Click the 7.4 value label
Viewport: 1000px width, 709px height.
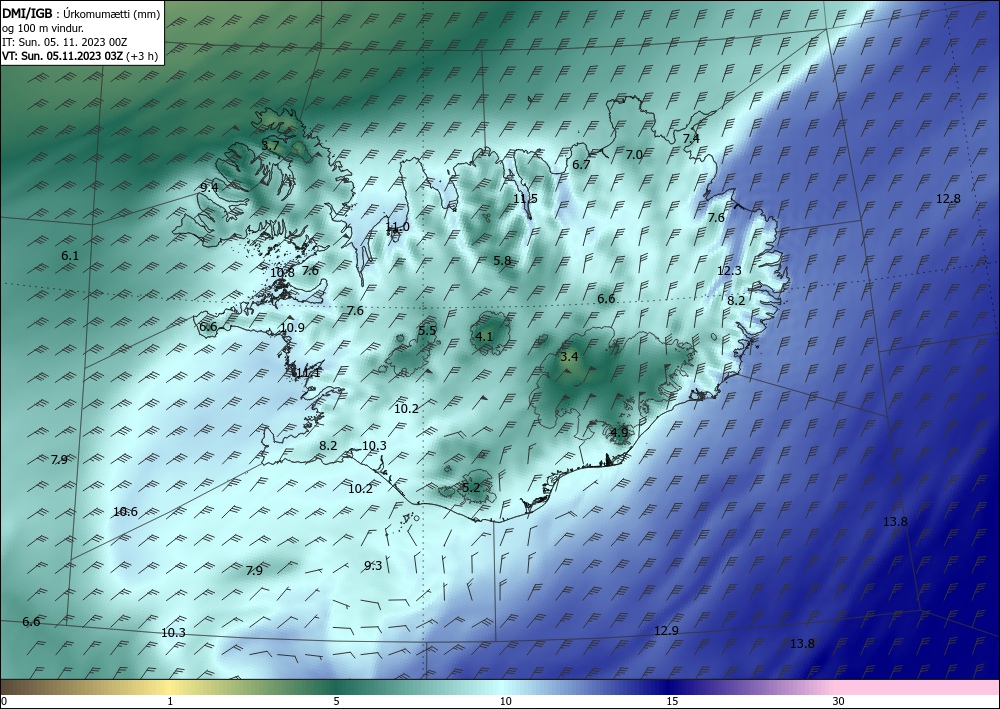691,138
